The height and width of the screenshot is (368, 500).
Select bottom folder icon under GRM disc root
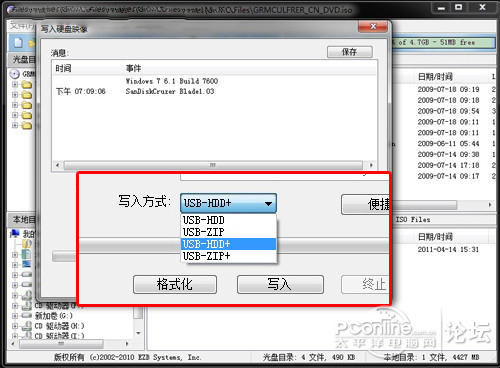pos(27,126)
